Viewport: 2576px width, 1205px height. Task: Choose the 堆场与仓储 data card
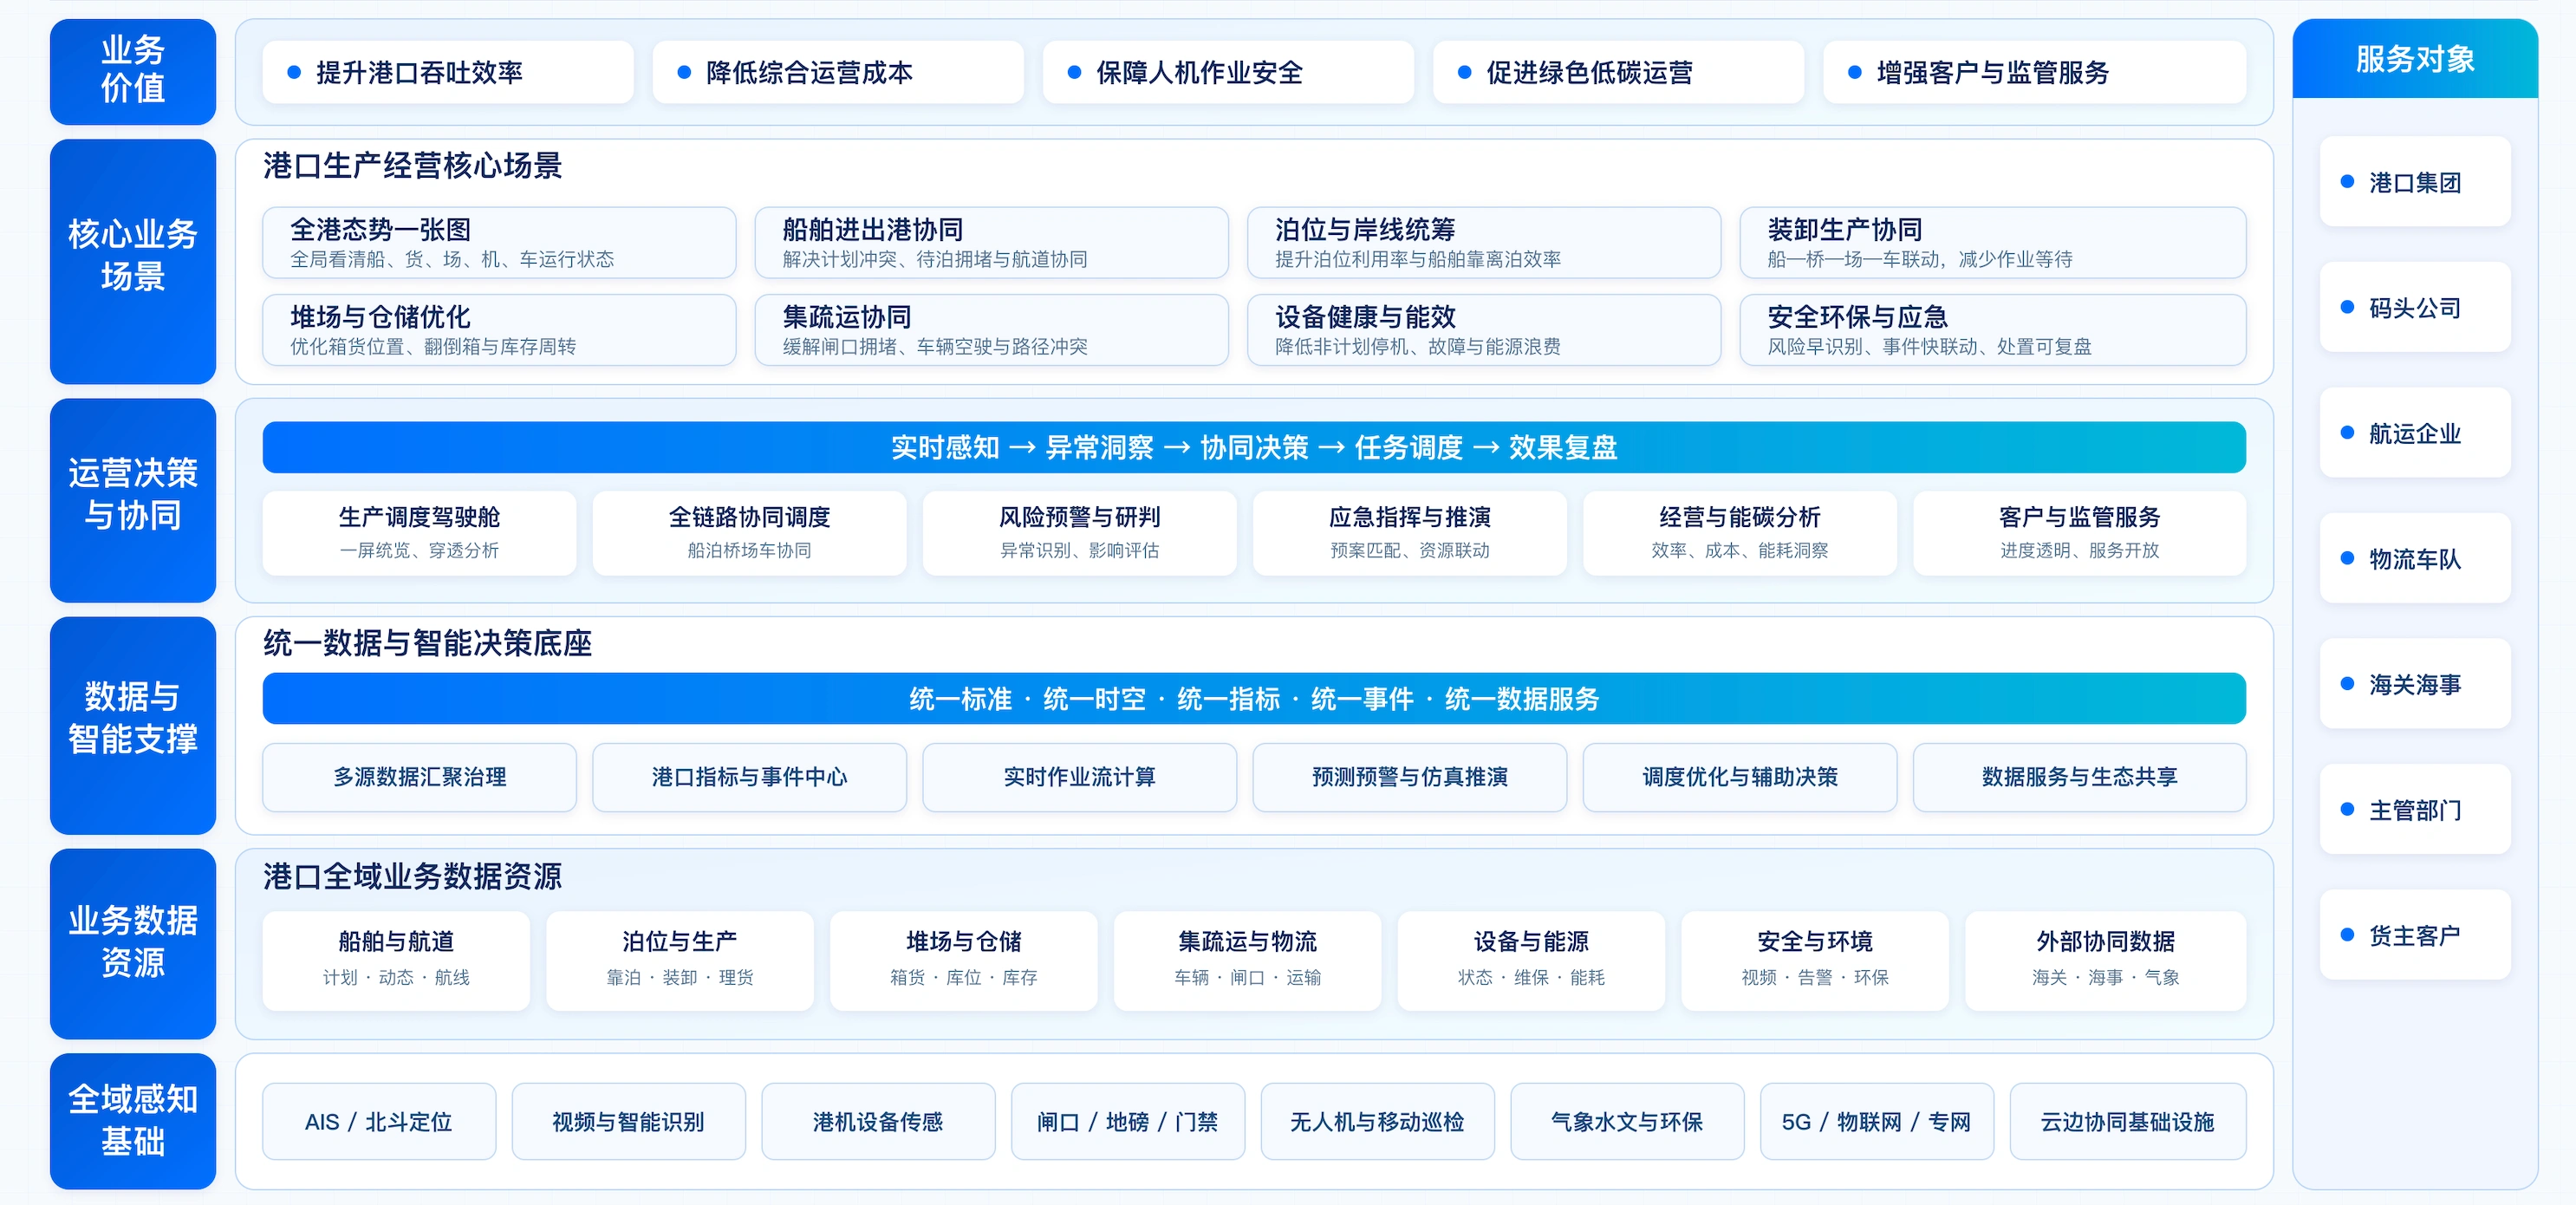click(x=963, y=960)
